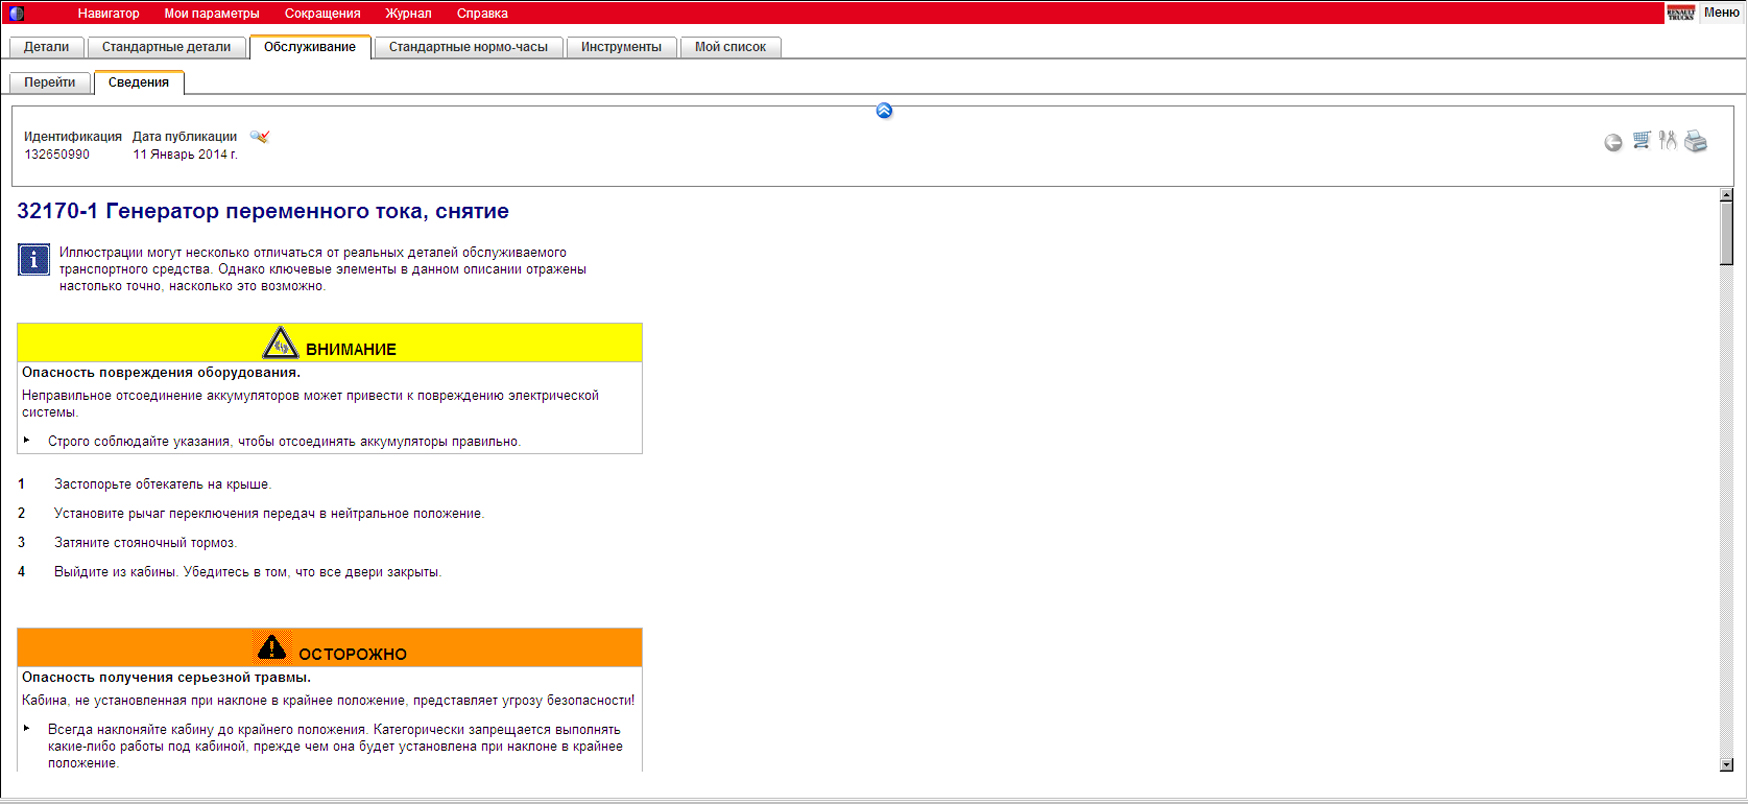Open the tools icon with screwdriver and pliers
This screenshot has height=804, width=1748.
click(x=1667, y=141)
